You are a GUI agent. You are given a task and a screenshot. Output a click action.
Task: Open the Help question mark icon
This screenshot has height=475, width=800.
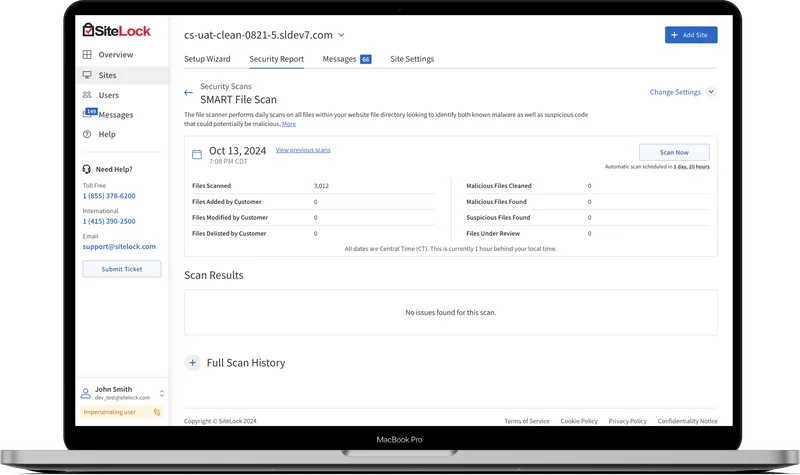tap(87, 134)
